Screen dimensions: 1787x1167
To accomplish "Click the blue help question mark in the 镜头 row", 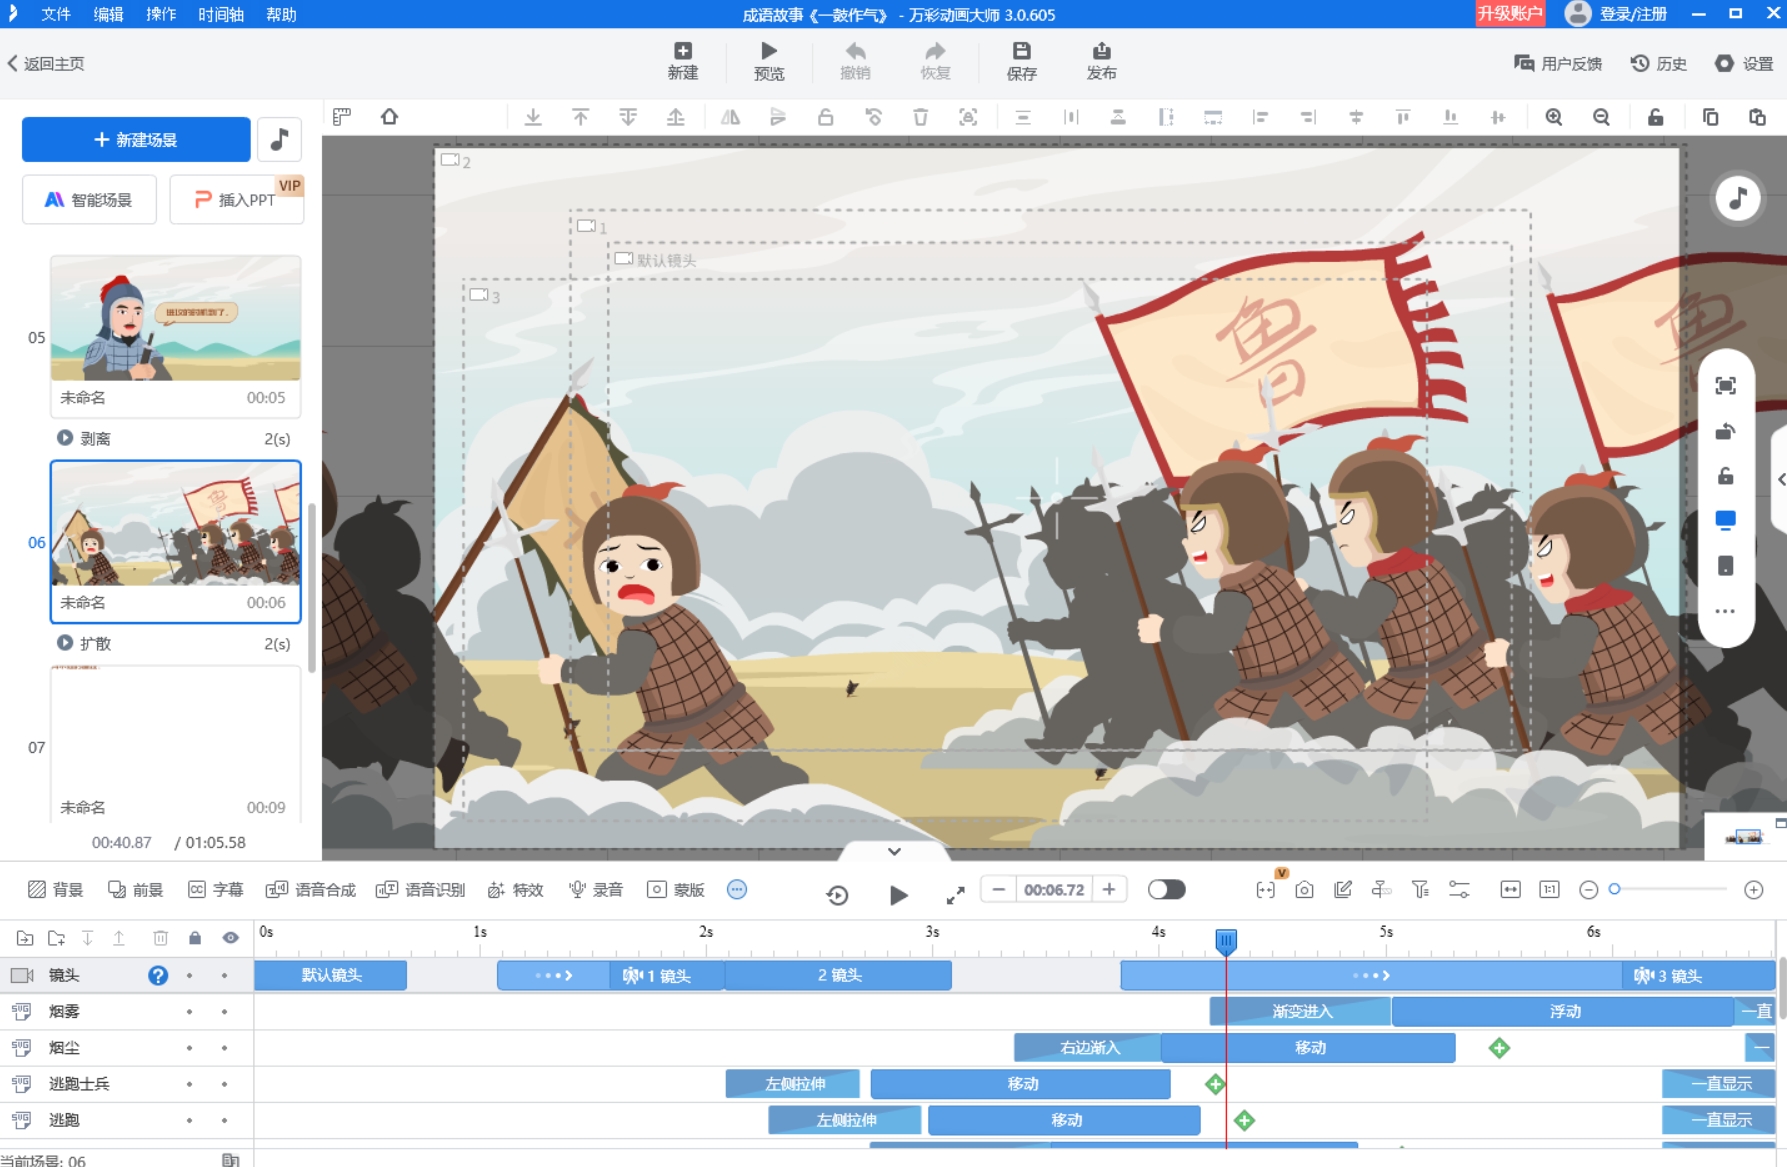I will pos(158,975).
